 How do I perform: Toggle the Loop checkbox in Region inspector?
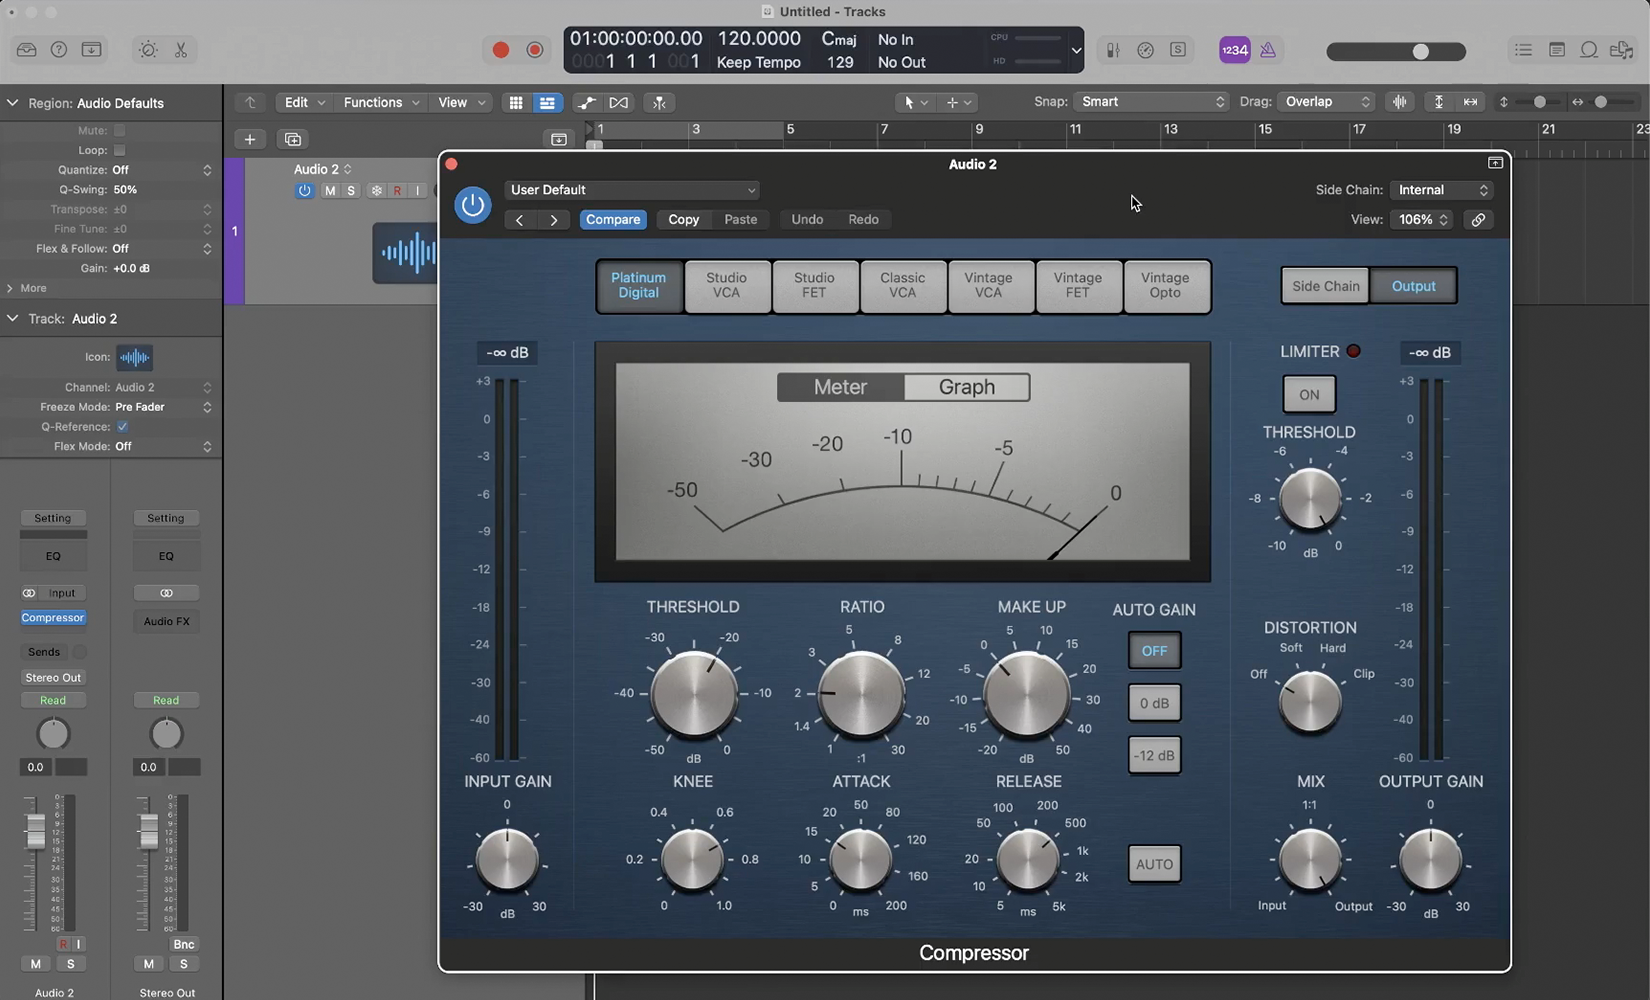click(x=120, y=150)
